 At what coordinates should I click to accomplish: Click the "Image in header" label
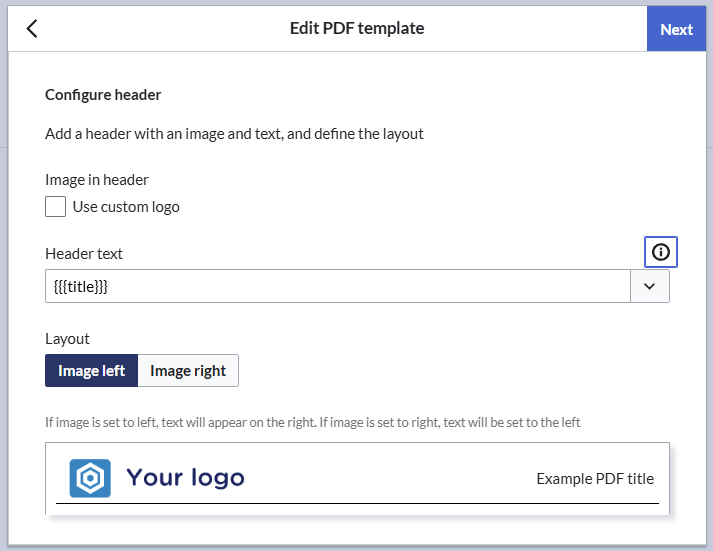97,180
